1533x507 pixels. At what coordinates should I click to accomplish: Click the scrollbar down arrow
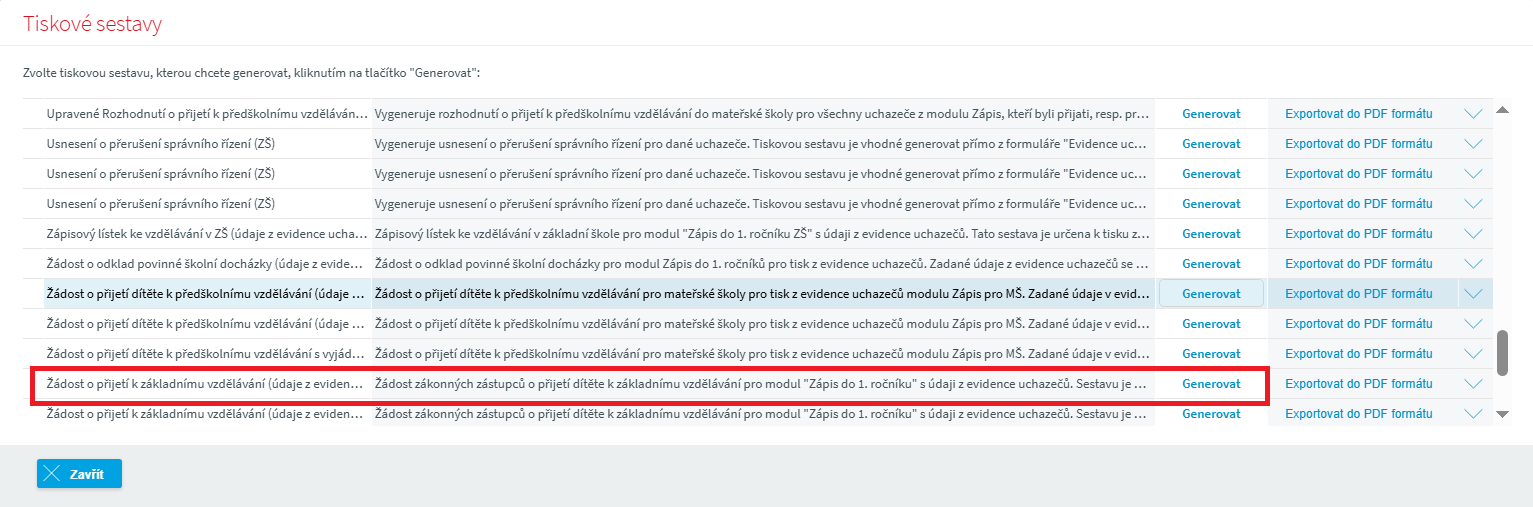pos(1501,414)
